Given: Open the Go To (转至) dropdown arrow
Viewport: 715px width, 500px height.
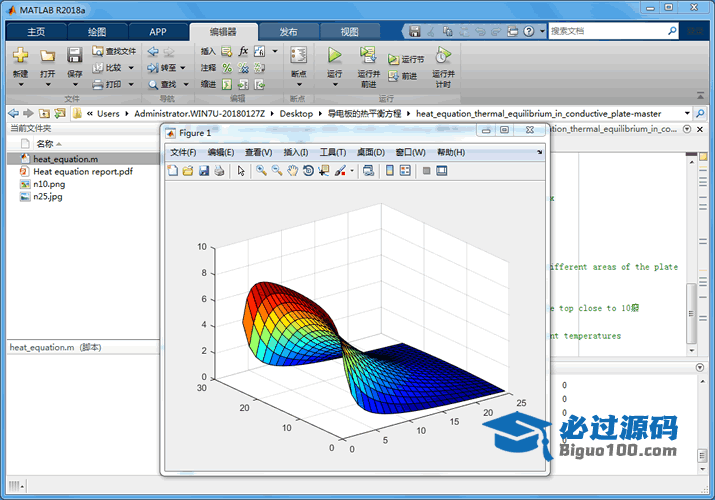Looking at the screenshot, I should [x=183, y=68].
